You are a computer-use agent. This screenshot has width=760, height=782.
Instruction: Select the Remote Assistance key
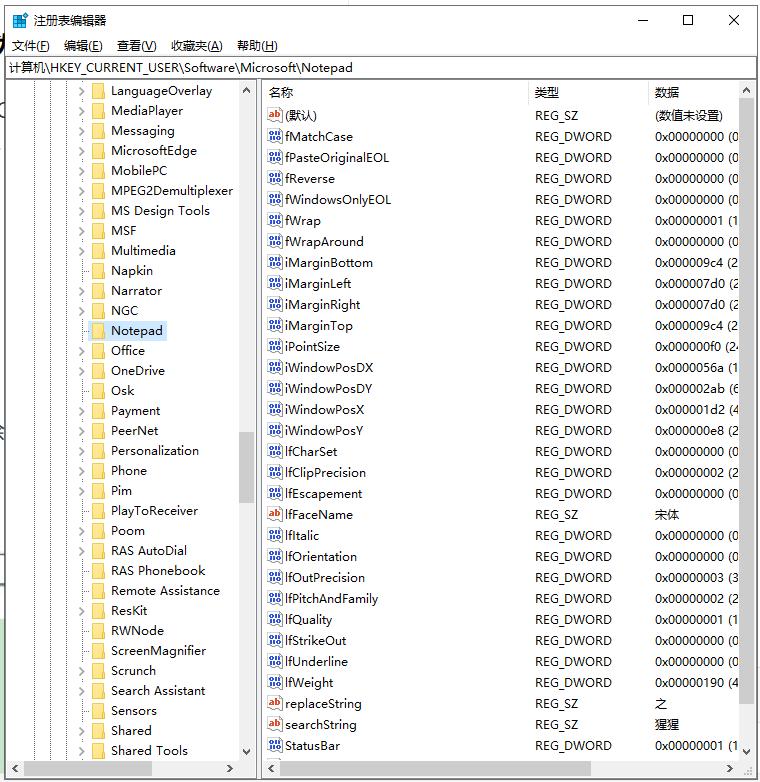[165, 590]
